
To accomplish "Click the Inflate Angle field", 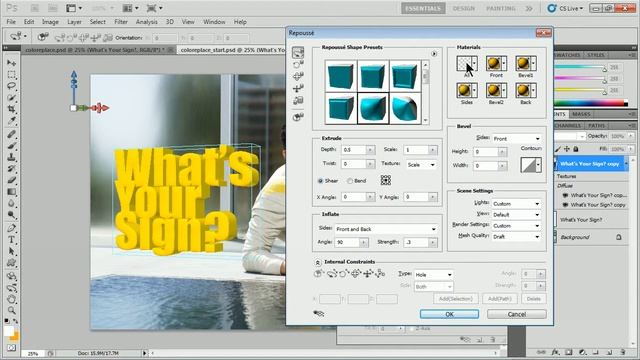I will [x=347, y=242].
